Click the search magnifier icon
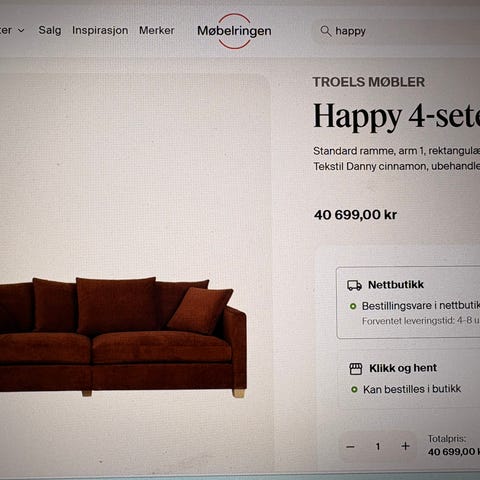The width and height of the screenshot is (480, 480). click(x=325, y=31)
